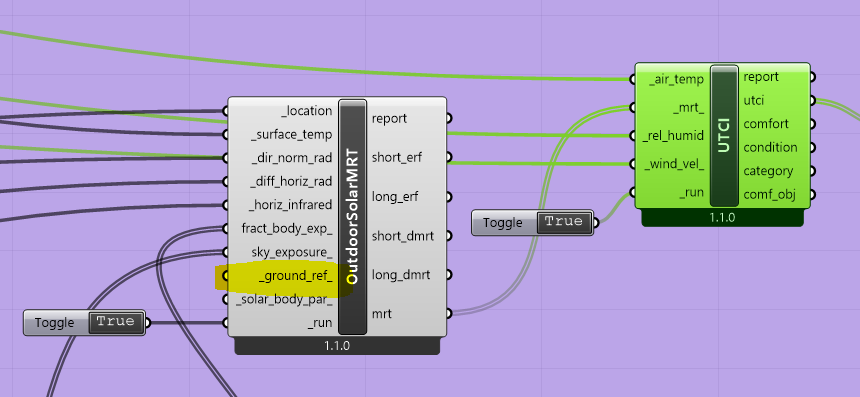Click the _solar_body_par_ input parameter

284,300
